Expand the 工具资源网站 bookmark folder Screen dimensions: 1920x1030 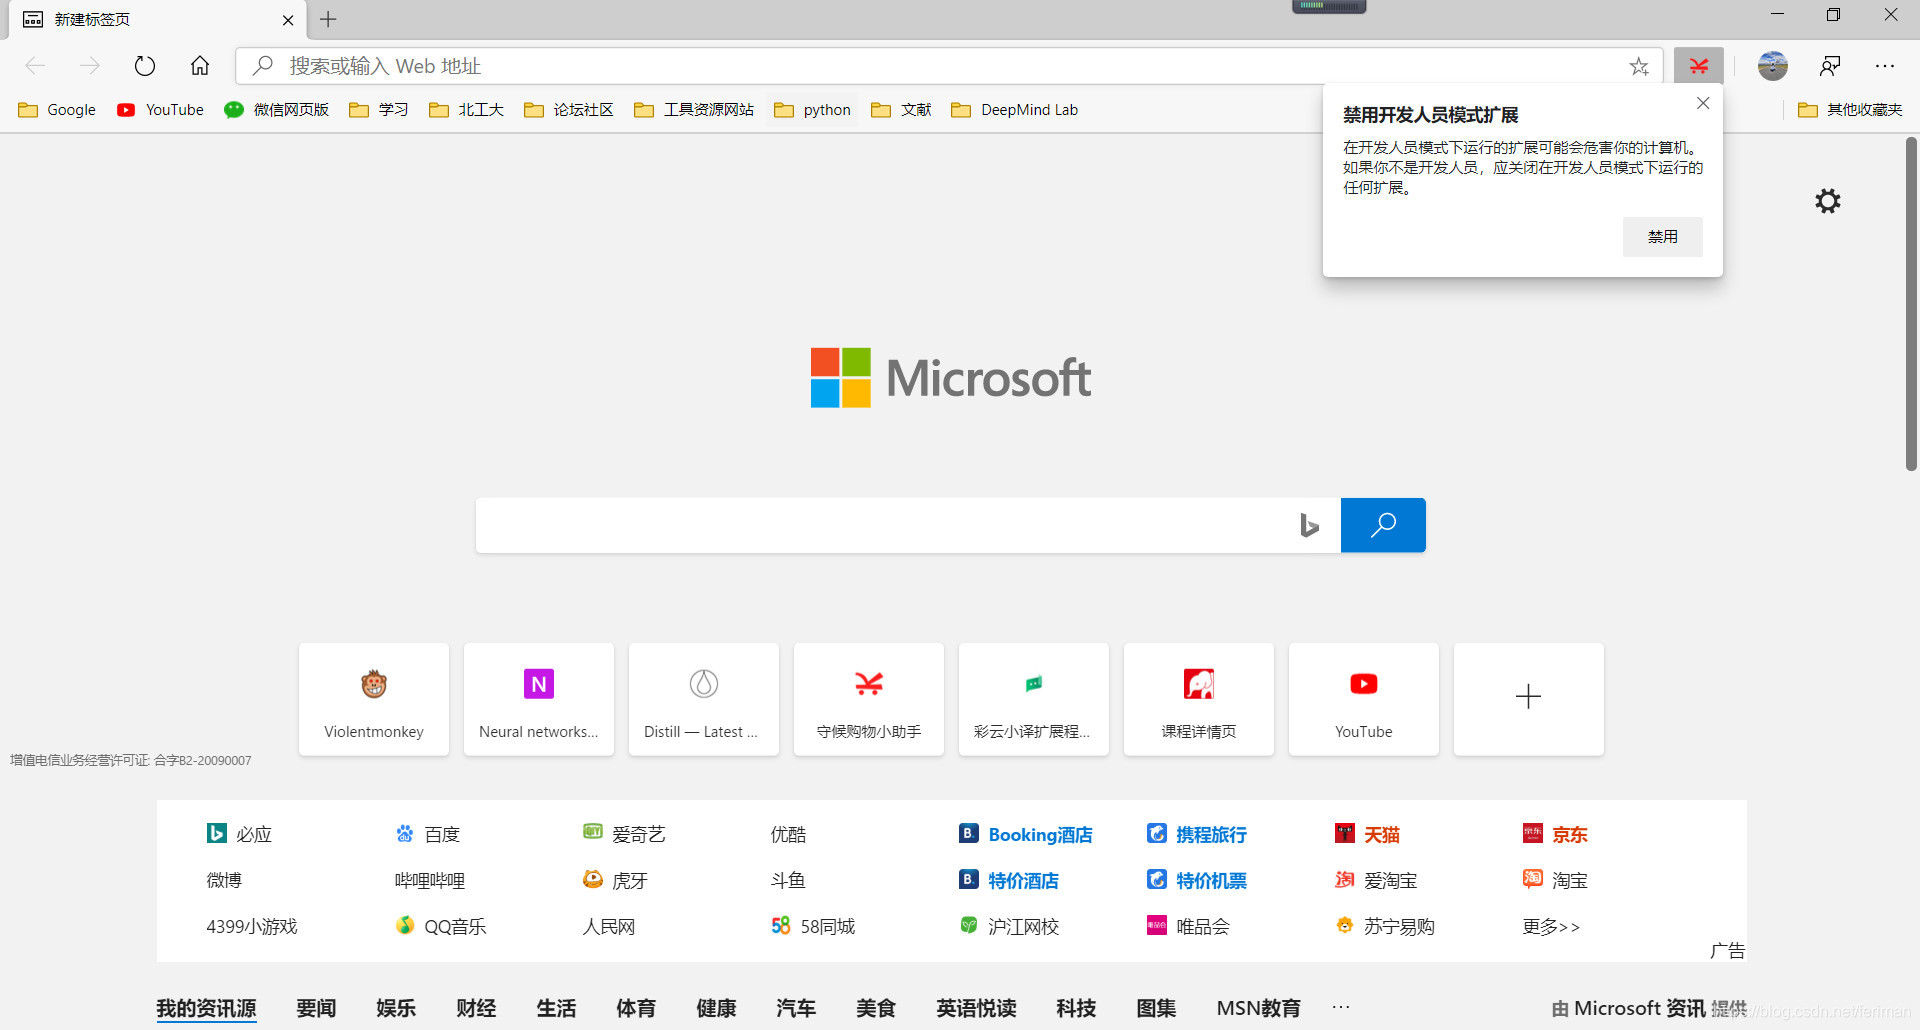(x=695, y=110)
